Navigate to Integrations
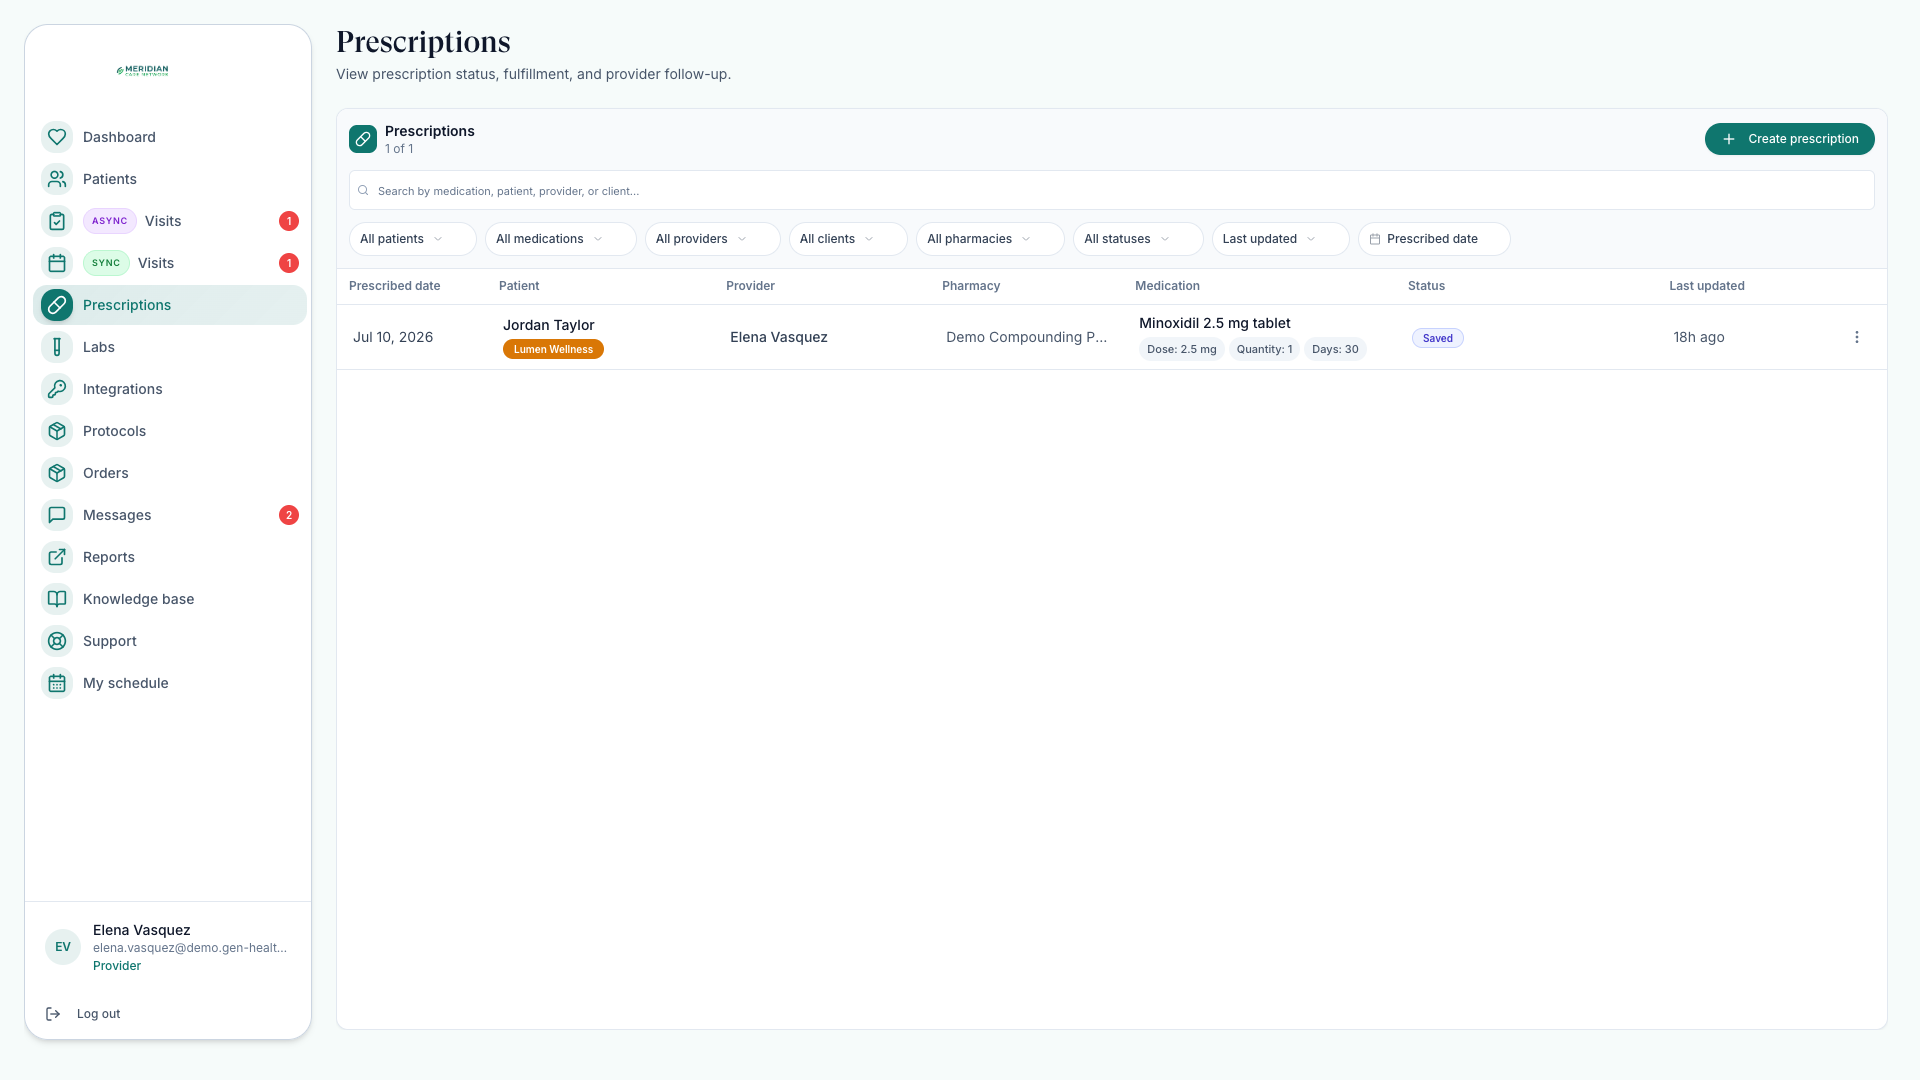This screenshot has width=1920, height=1080. click(x=170, y=389)
